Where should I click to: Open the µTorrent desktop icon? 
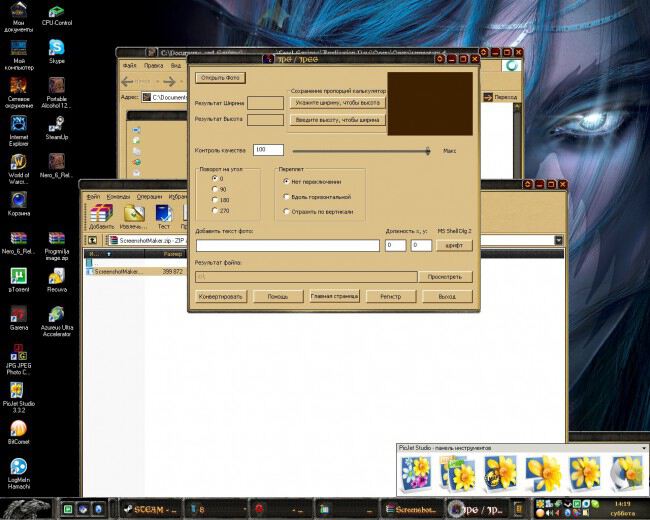click(x=18, y=280)
